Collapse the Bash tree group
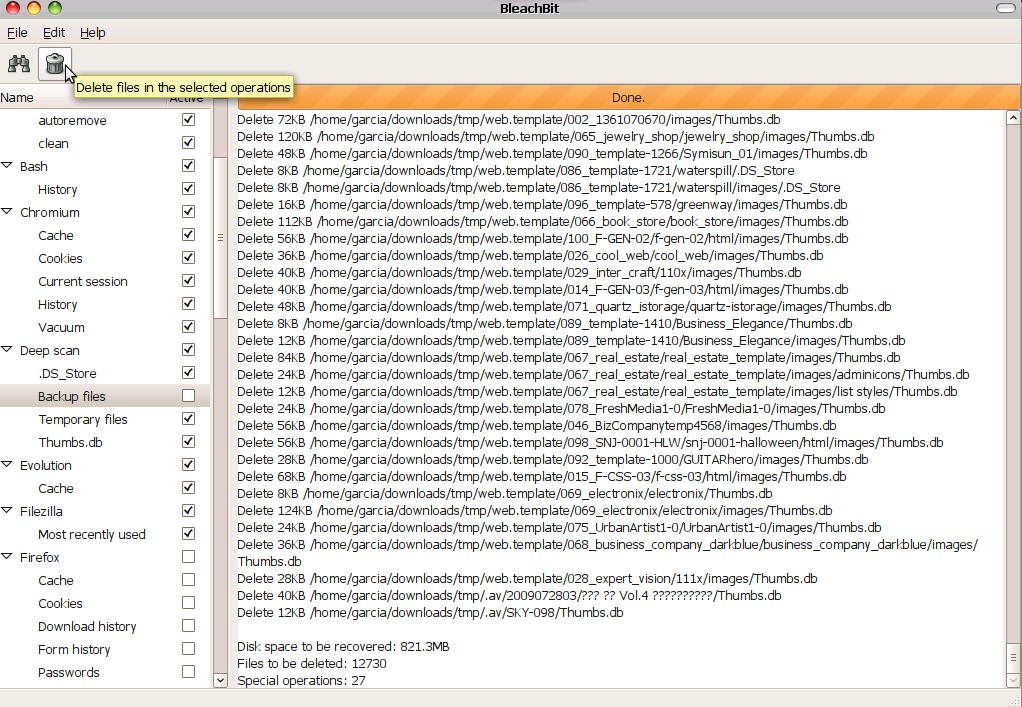 coord(7,166)
